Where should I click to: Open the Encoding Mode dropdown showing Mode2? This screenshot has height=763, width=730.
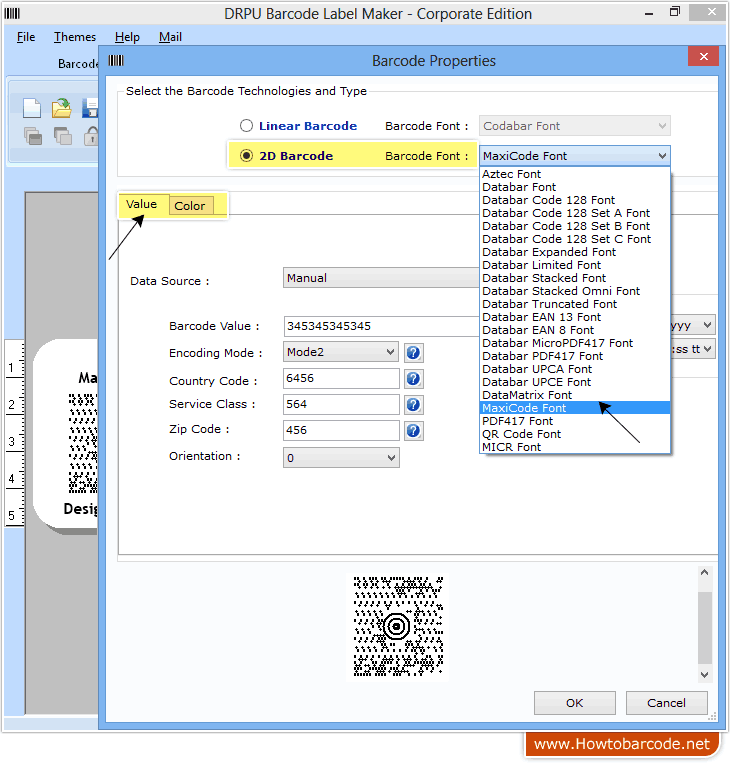[341, 352]
